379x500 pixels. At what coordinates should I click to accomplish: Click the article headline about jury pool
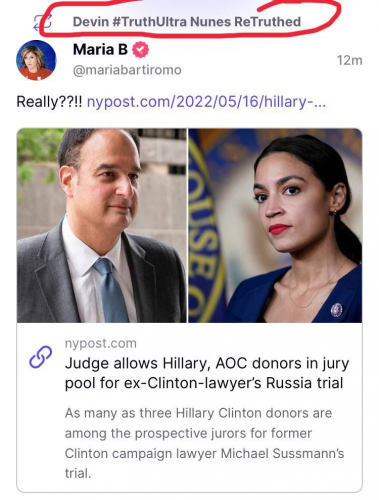click(x=207, y=373)
